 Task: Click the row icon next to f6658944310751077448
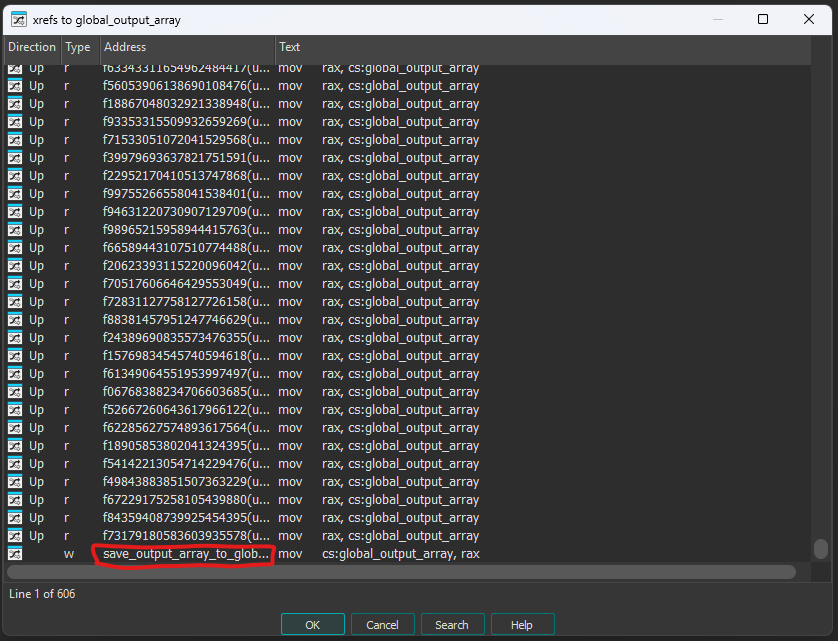tap(15, 248)
